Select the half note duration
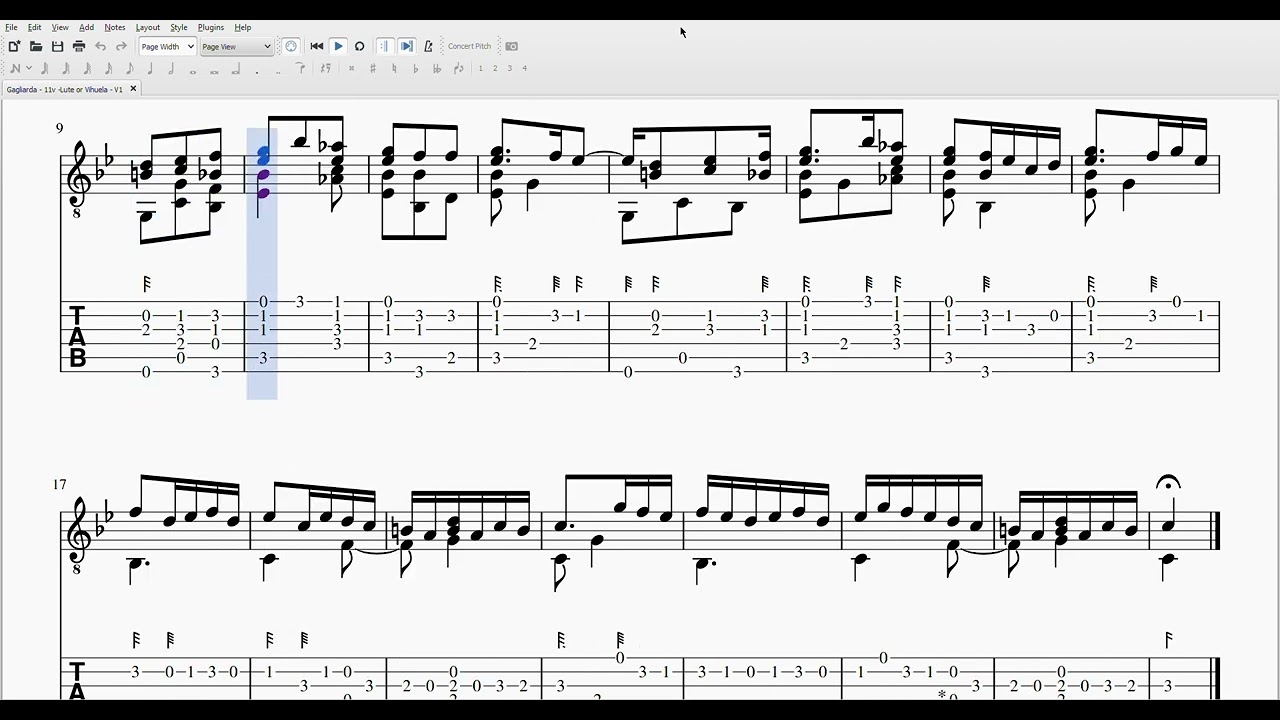 pos(171,68)
